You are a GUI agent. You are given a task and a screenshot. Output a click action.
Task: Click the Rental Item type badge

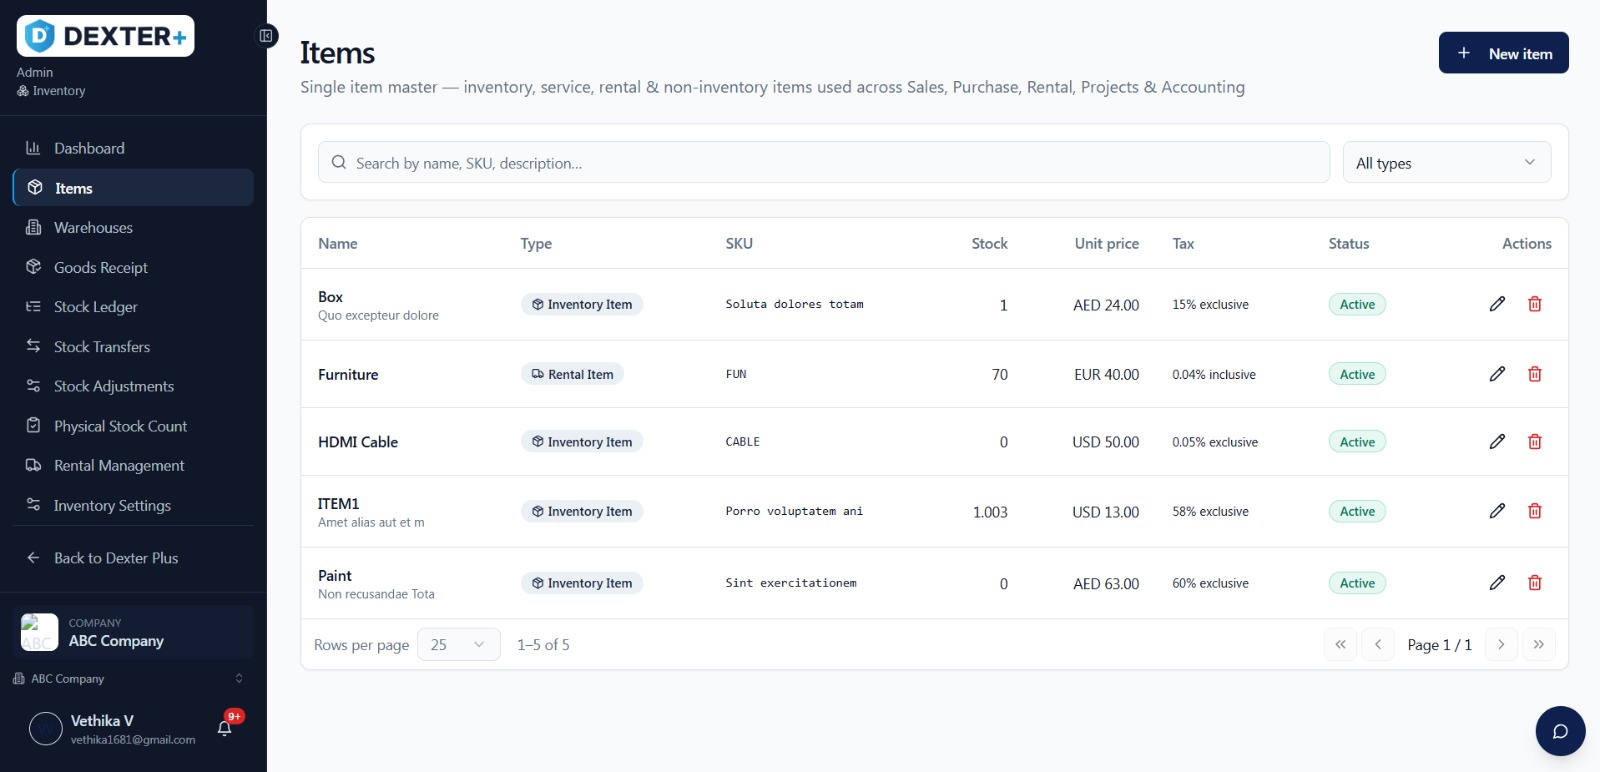572,374
